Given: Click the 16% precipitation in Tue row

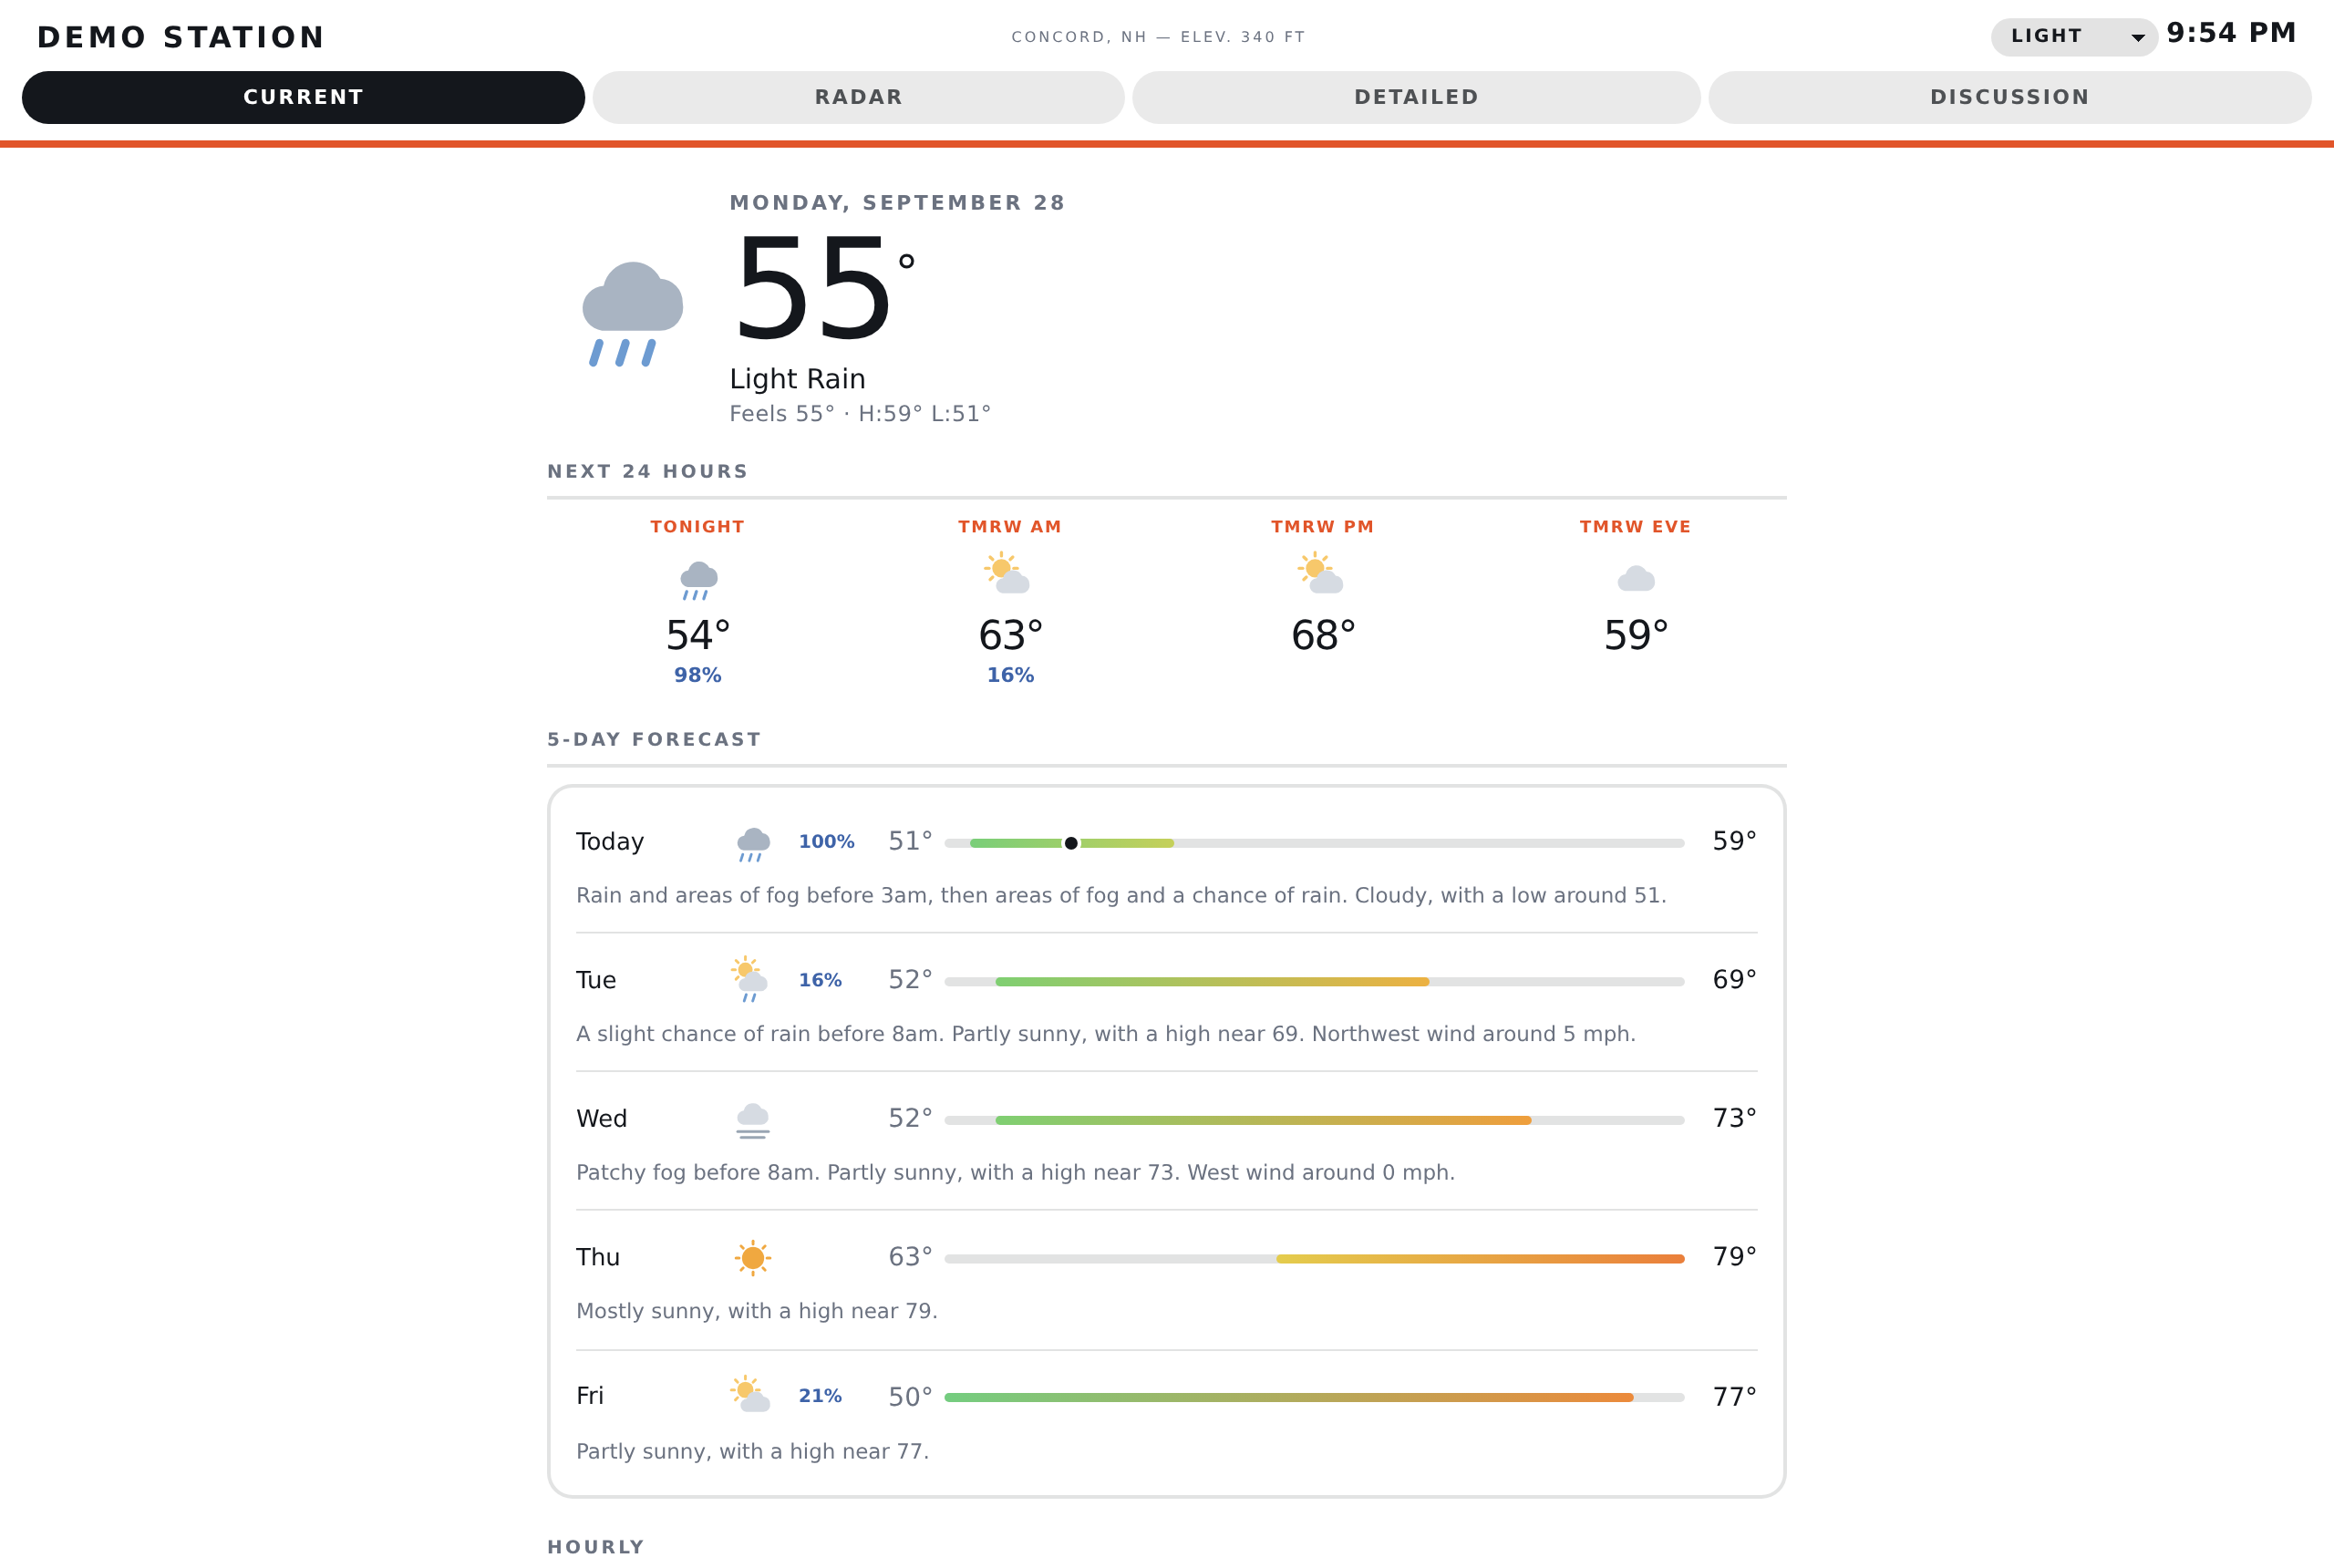Looking at the screenshot, I should click(820, 980).
